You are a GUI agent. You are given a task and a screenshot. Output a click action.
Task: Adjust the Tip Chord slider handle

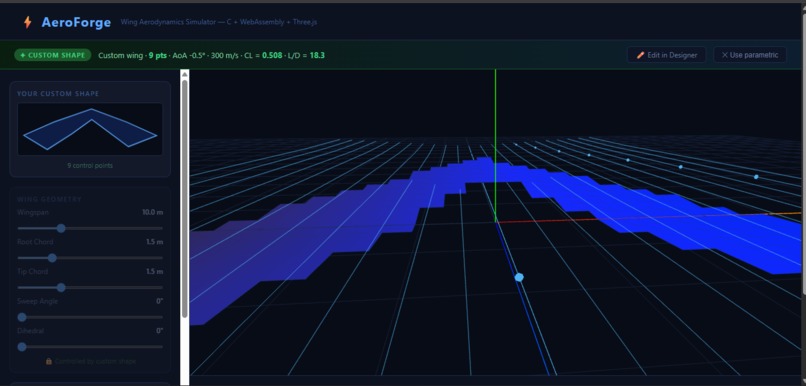(x=61, y=287)
